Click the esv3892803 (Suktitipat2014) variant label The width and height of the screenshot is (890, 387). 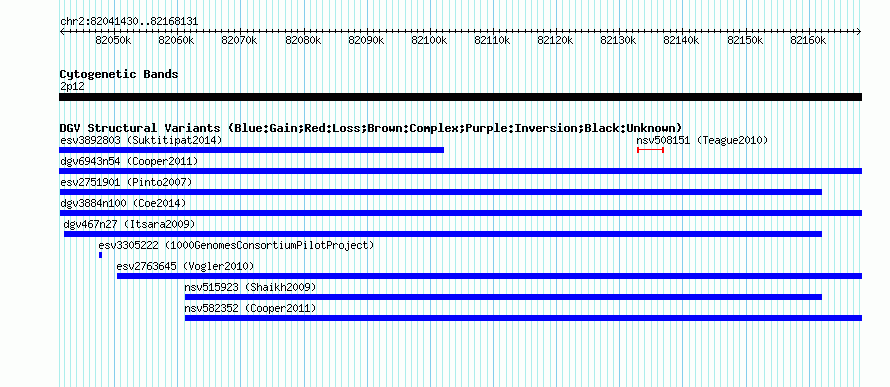[141, 140]
